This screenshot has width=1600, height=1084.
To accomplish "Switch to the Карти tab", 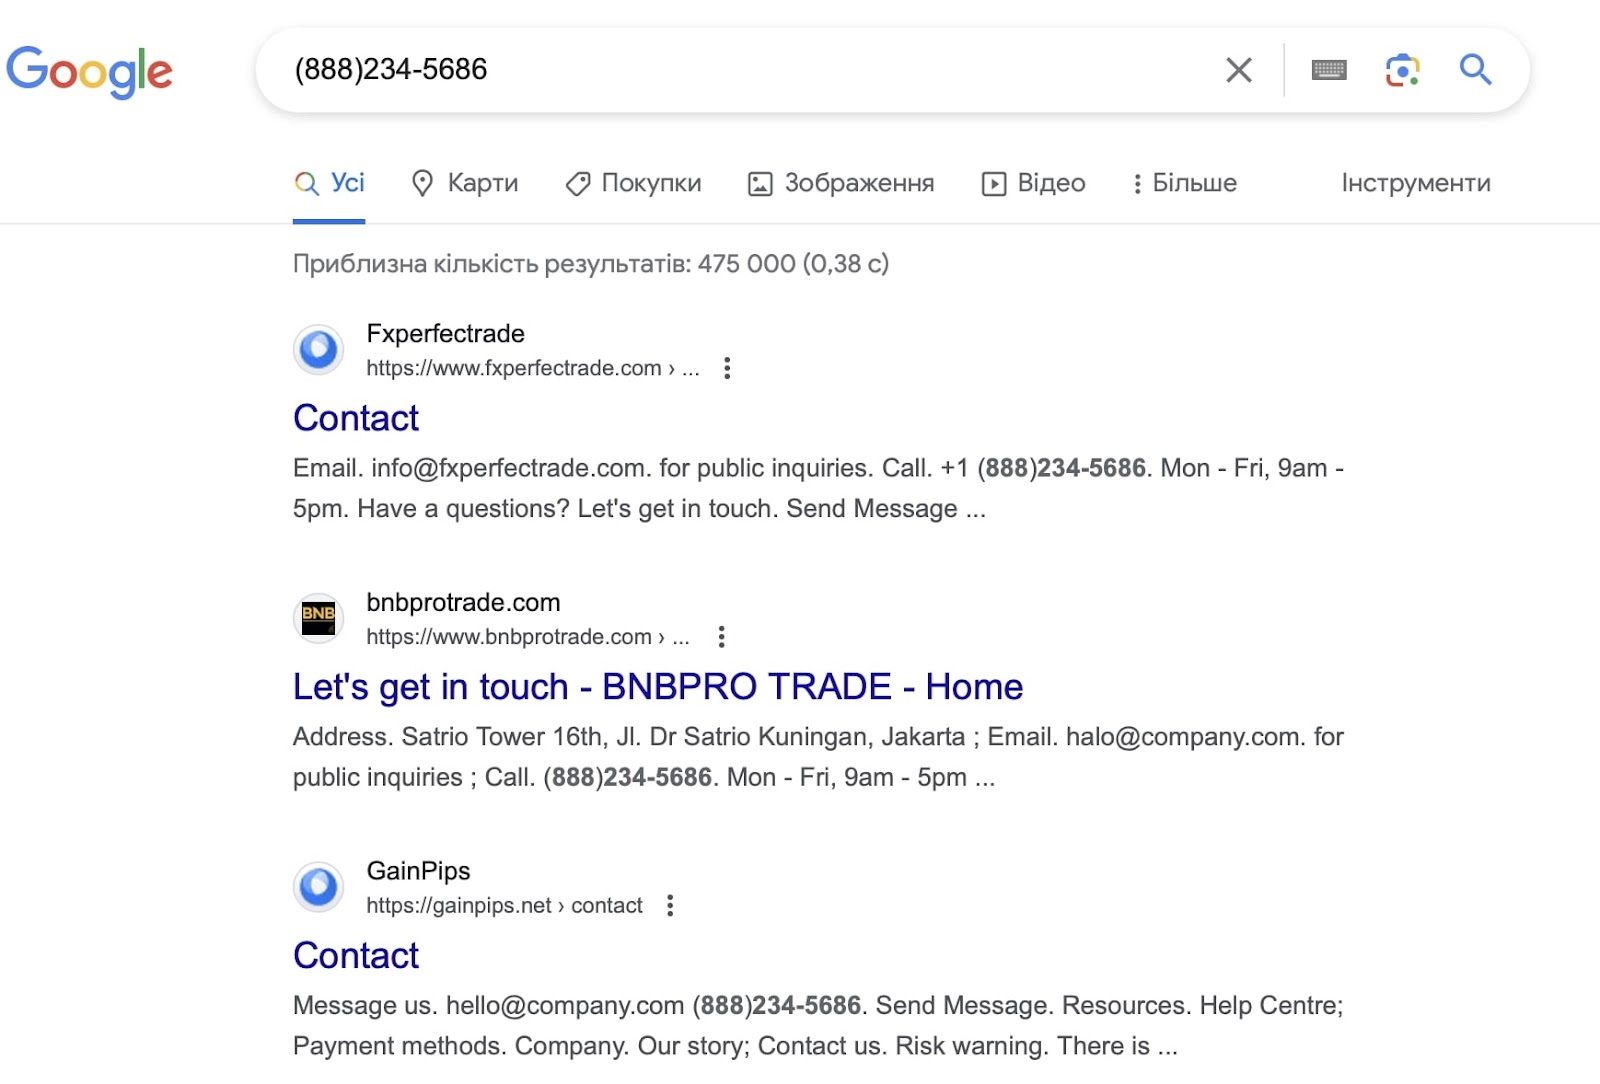I will point(465,183).
